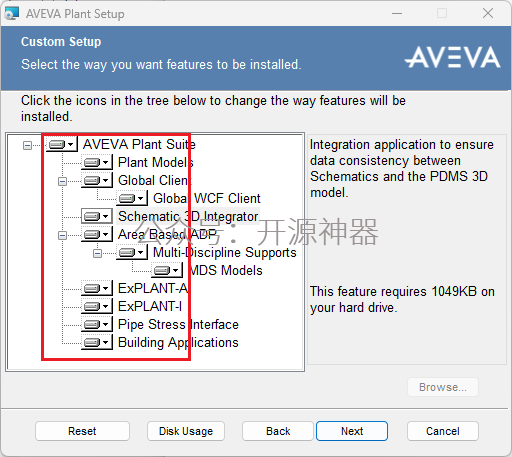Viewport: 512px width, 457px height.
Task: Click the Reset button
Action: pyautogui.click(x=82, y=431)
